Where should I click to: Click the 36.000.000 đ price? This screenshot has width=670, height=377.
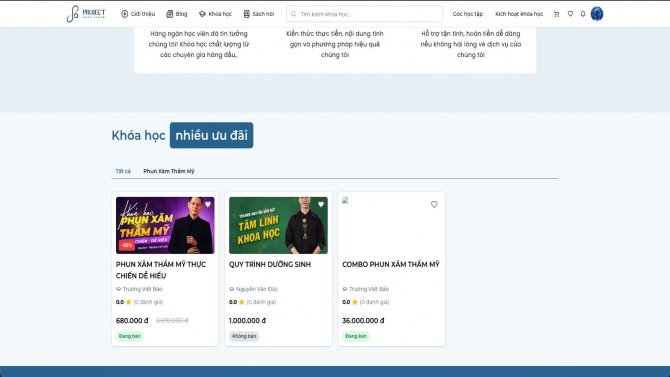[363, 321]
